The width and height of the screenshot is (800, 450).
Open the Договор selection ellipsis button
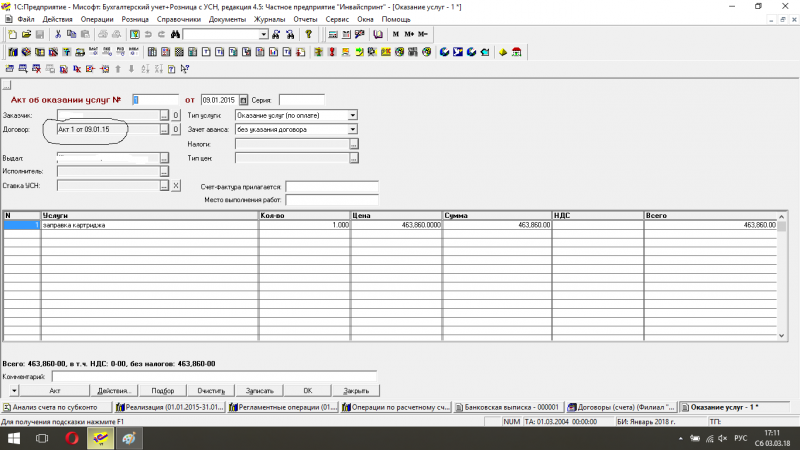click(164, 130)
